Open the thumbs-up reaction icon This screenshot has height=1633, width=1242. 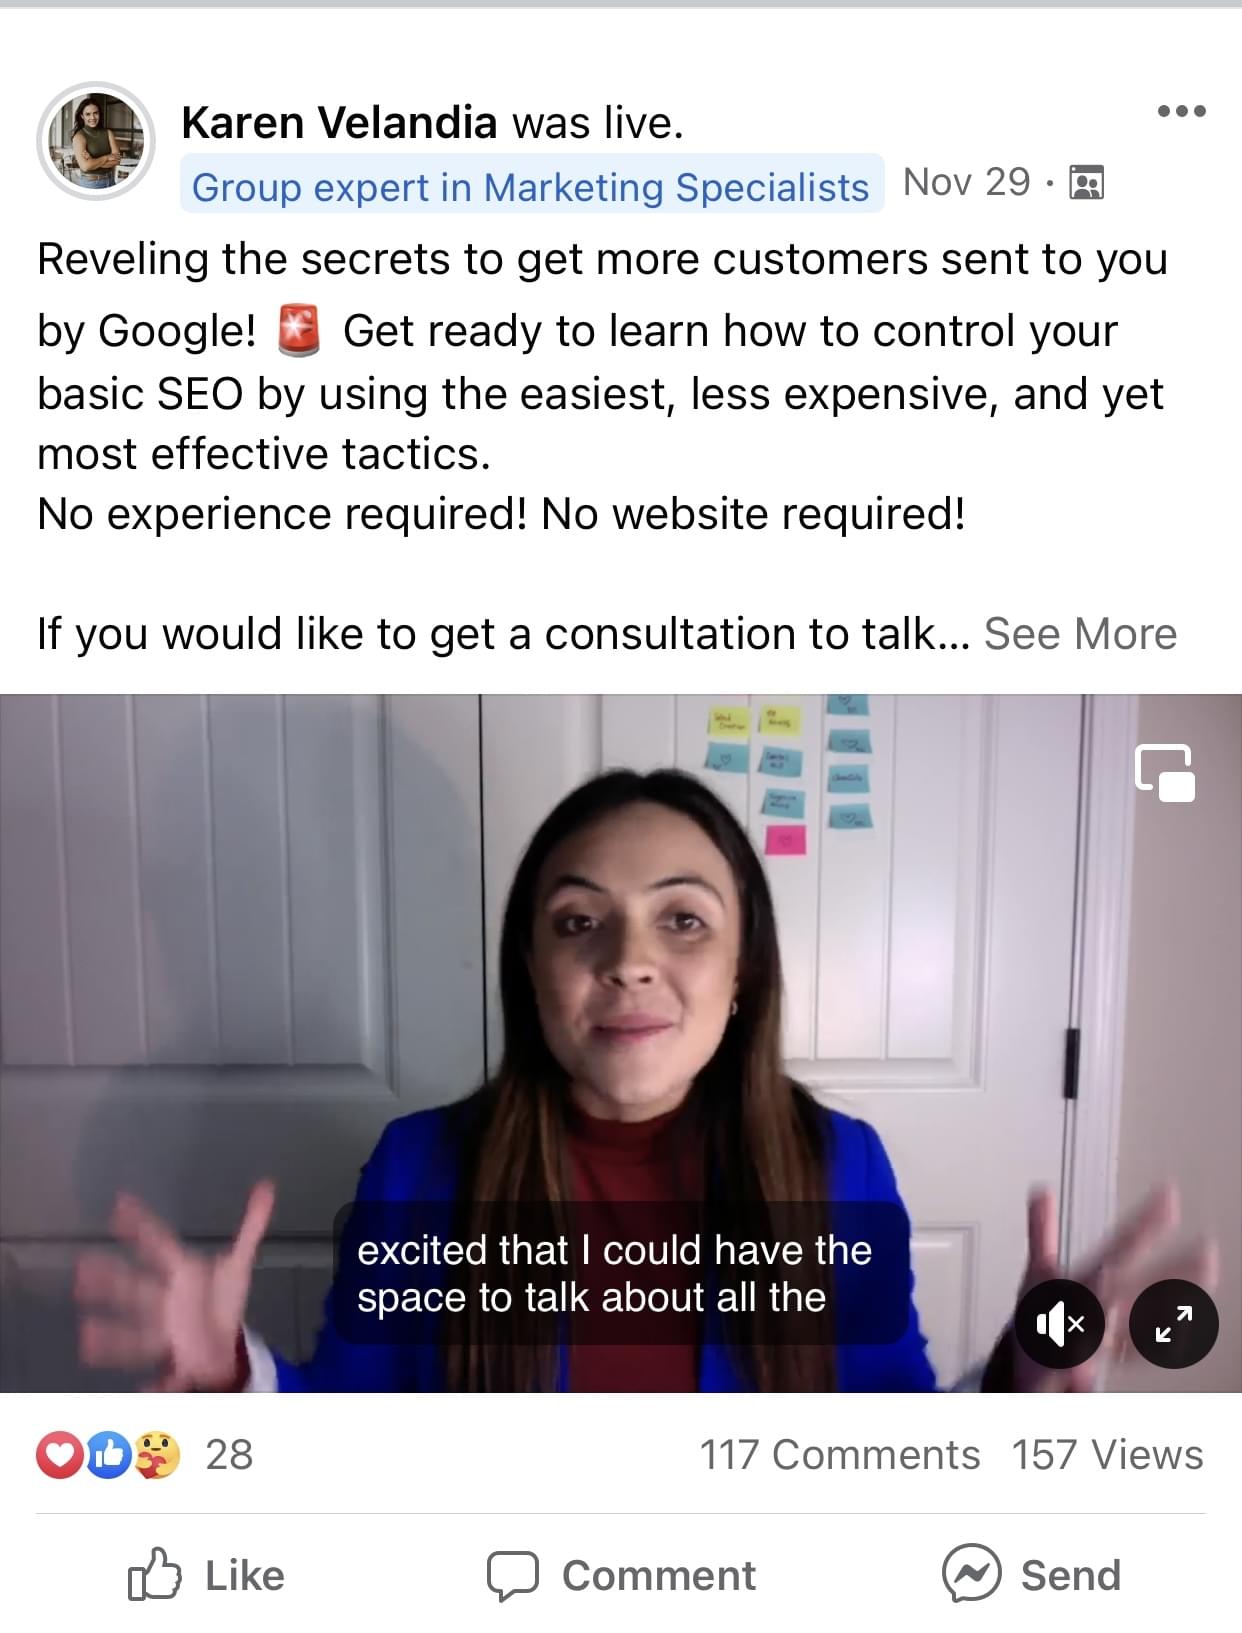point(108,1455)
